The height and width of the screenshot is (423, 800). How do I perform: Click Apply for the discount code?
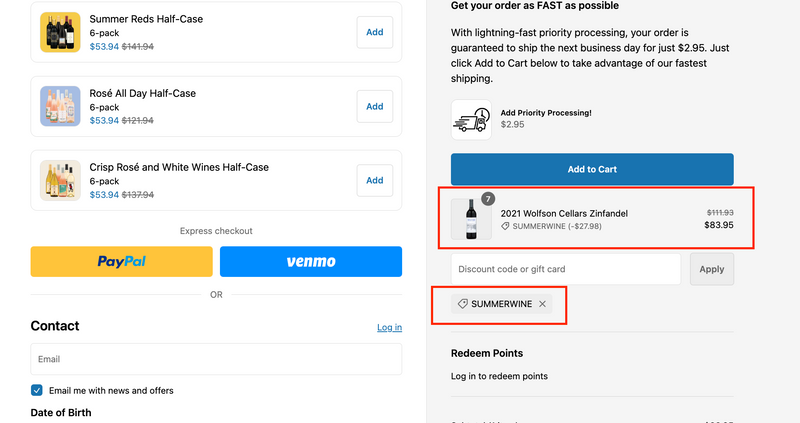coord(711,269)
